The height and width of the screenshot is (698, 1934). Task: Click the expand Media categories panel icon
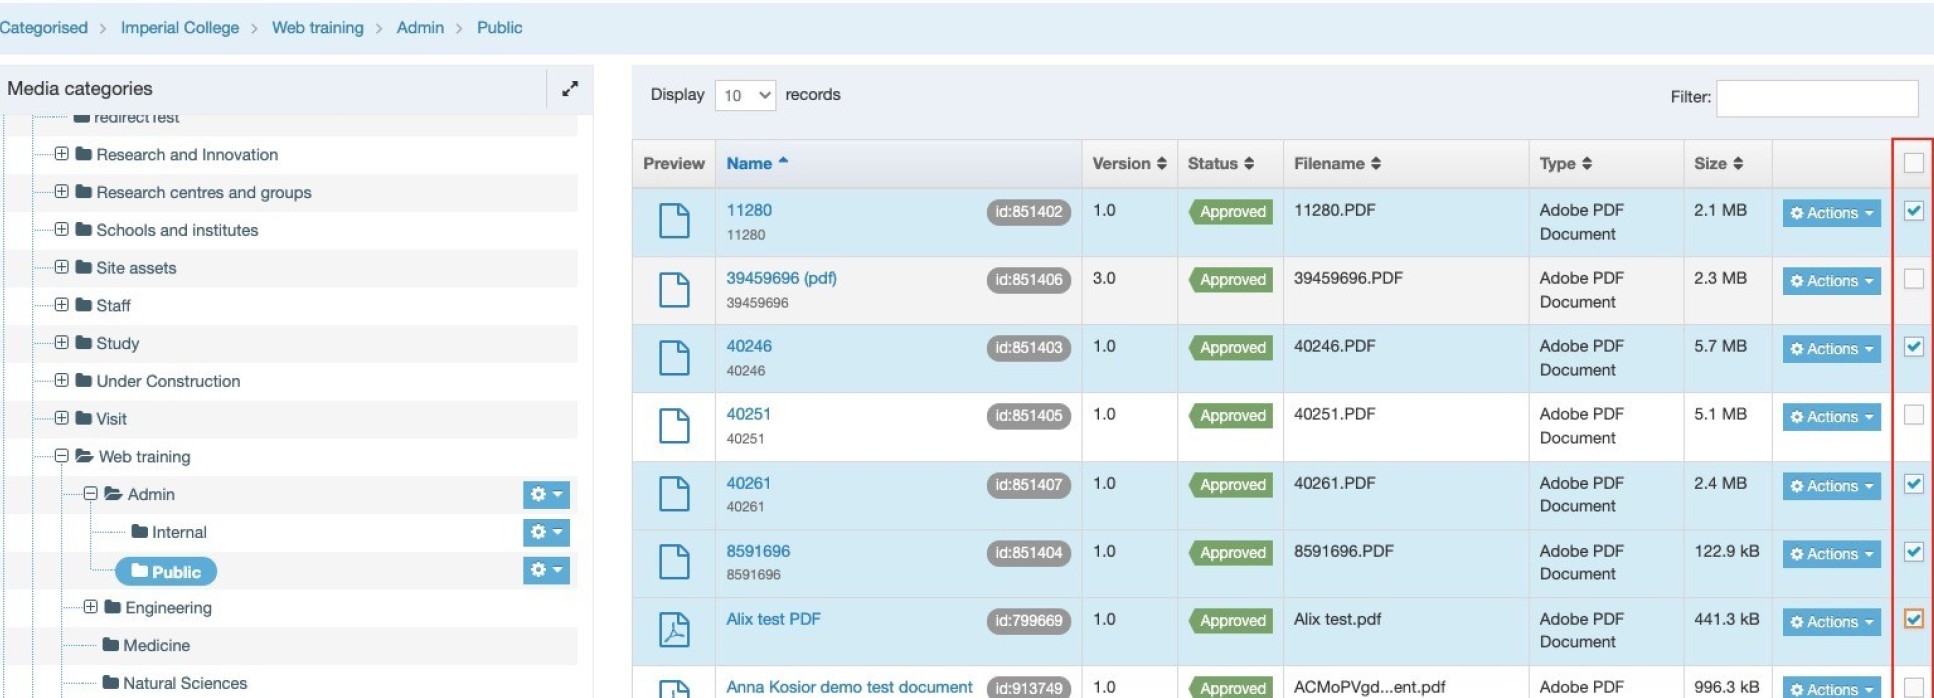569,89
